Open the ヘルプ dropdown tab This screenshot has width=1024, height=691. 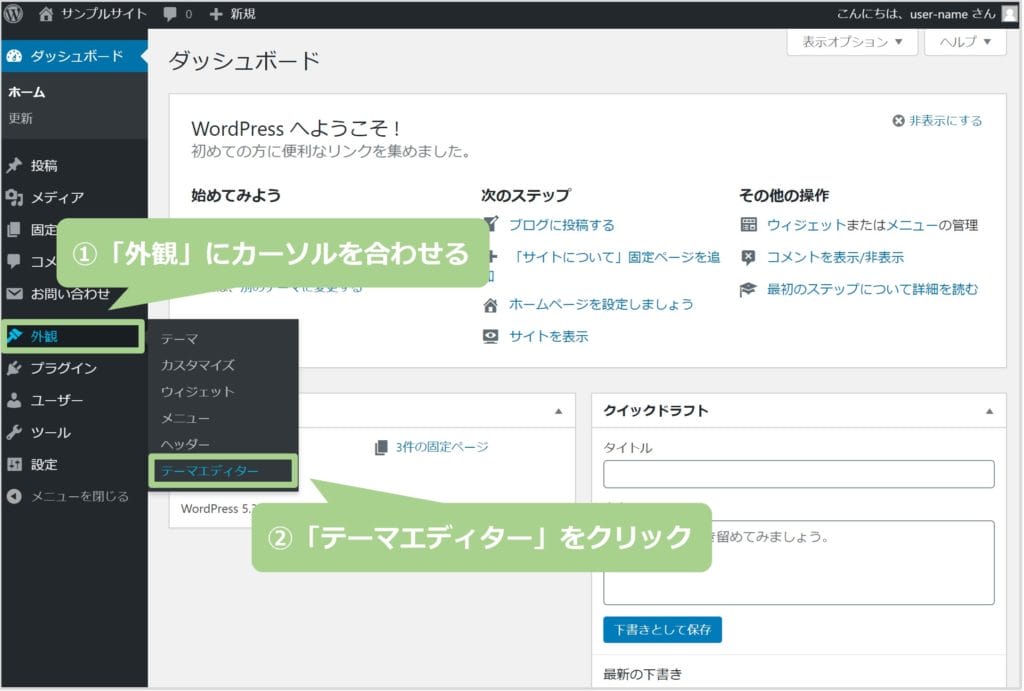point(965,42)
